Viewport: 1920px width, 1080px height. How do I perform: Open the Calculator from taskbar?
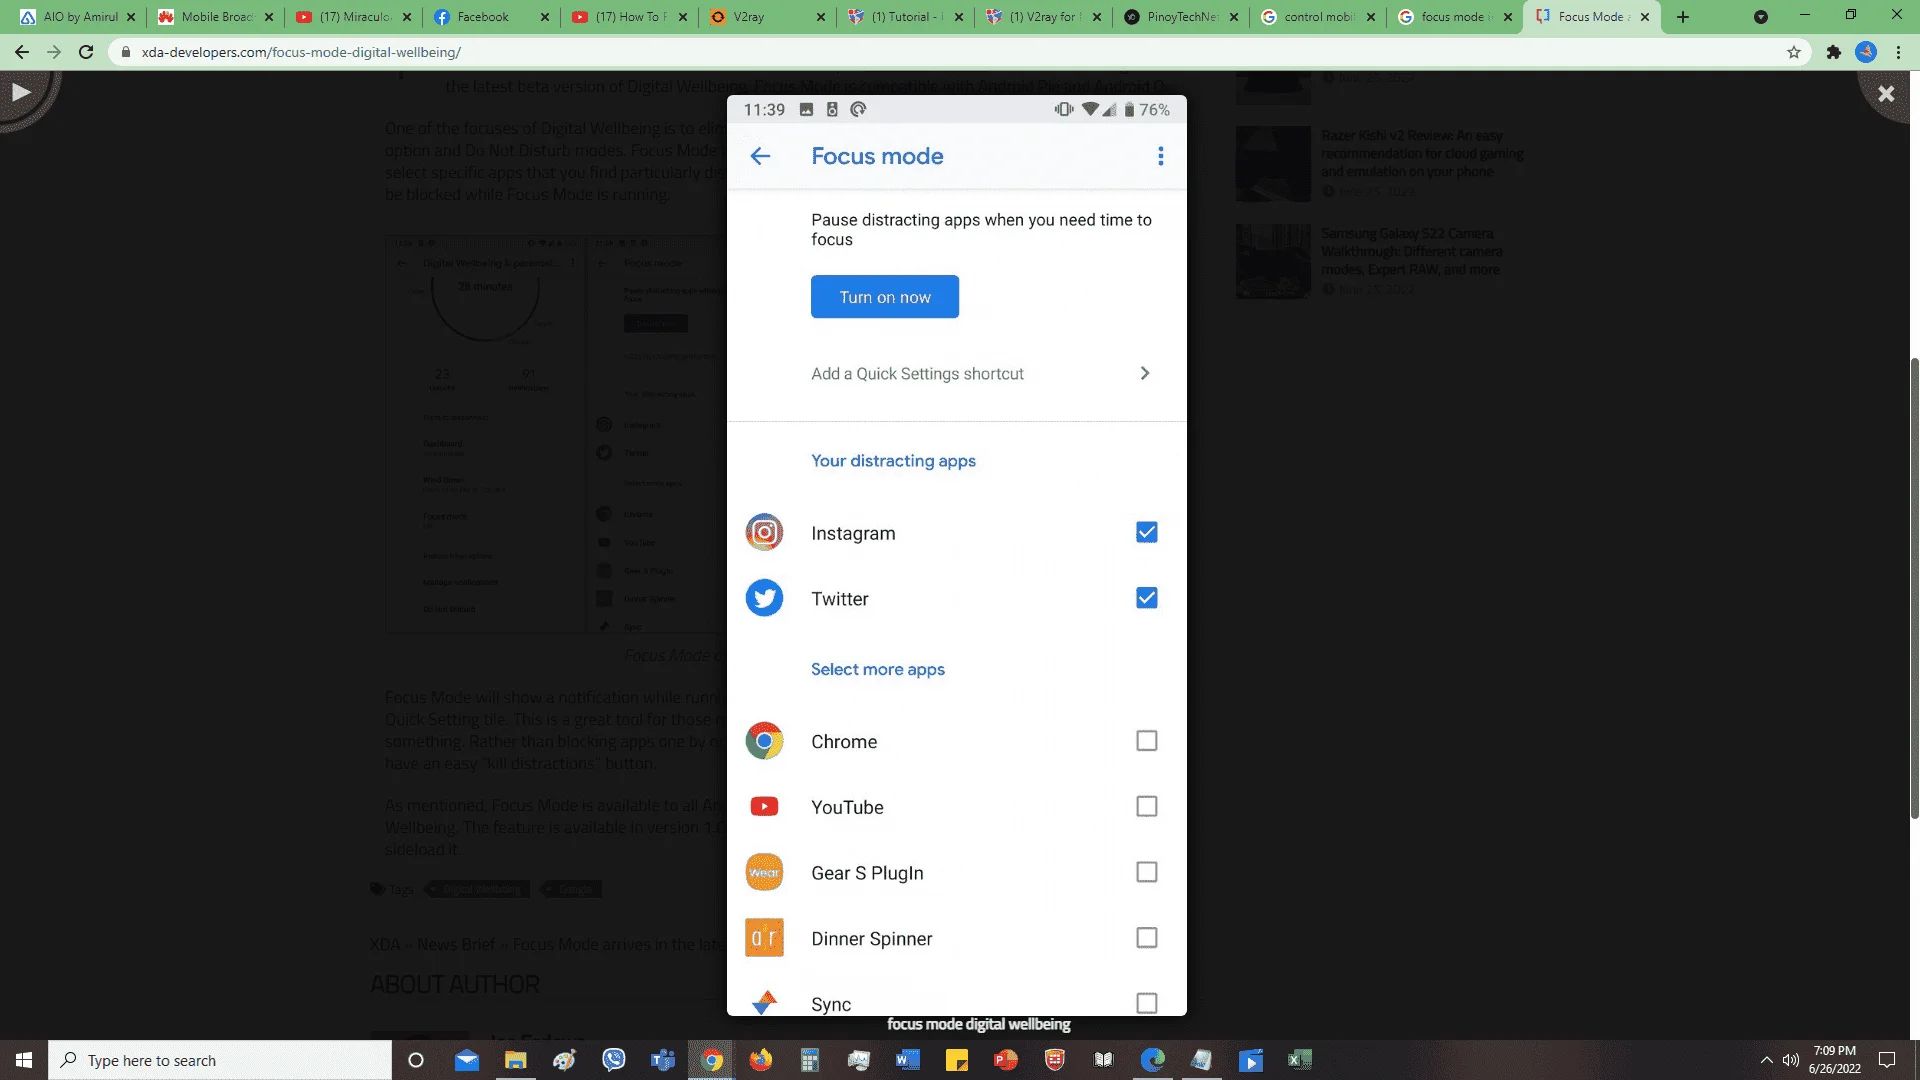[x=809, y=1060]
